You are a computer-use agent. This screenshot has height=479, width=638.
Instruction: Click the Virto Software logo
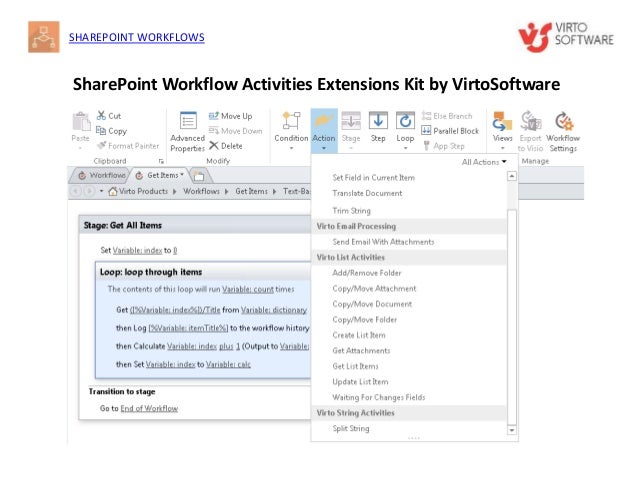(x=566, y=37)
